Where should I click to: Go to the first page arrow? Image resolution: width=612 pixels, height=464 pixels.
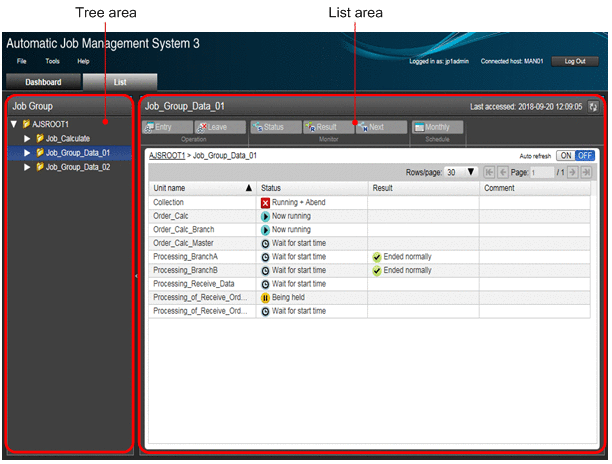[x=489, y=172]
